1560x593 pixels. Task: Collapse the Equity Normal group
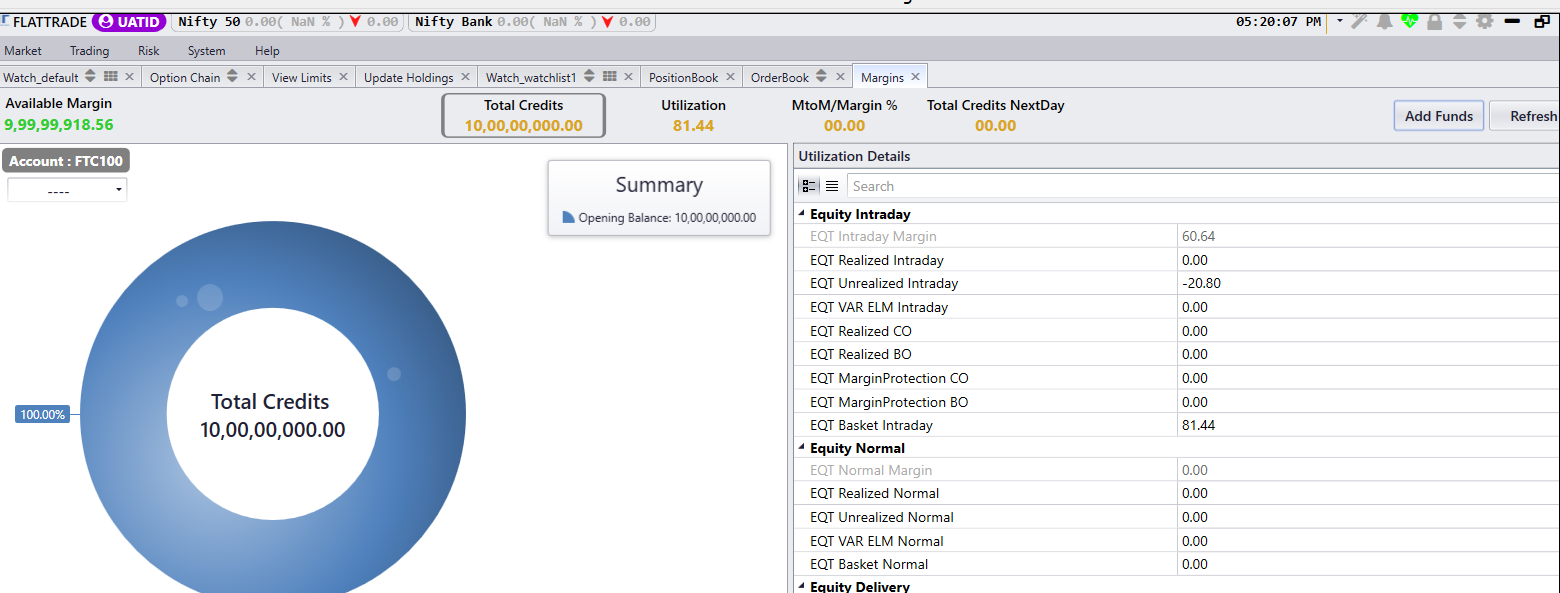801,448
